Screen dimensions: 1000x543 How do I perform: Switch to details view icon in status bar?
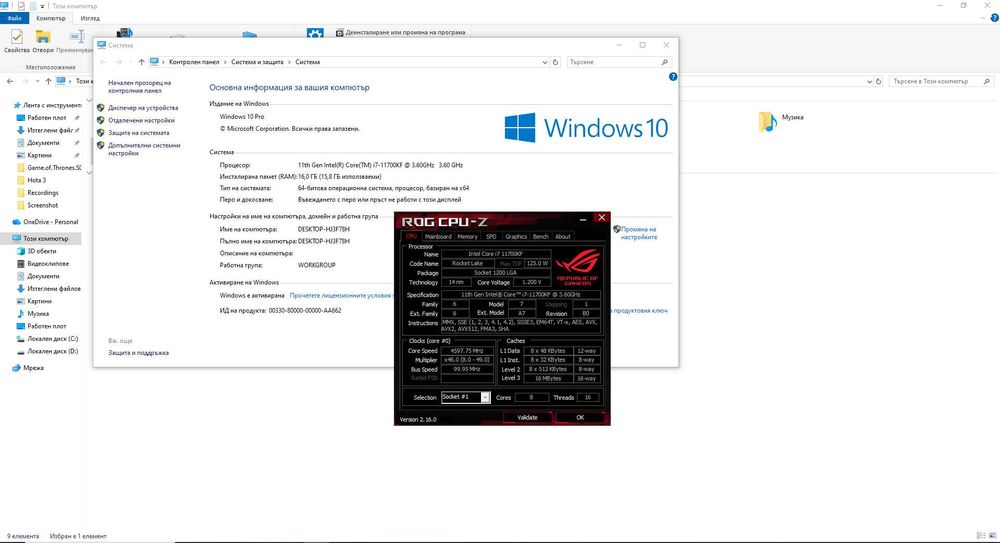tap(981, 536)
